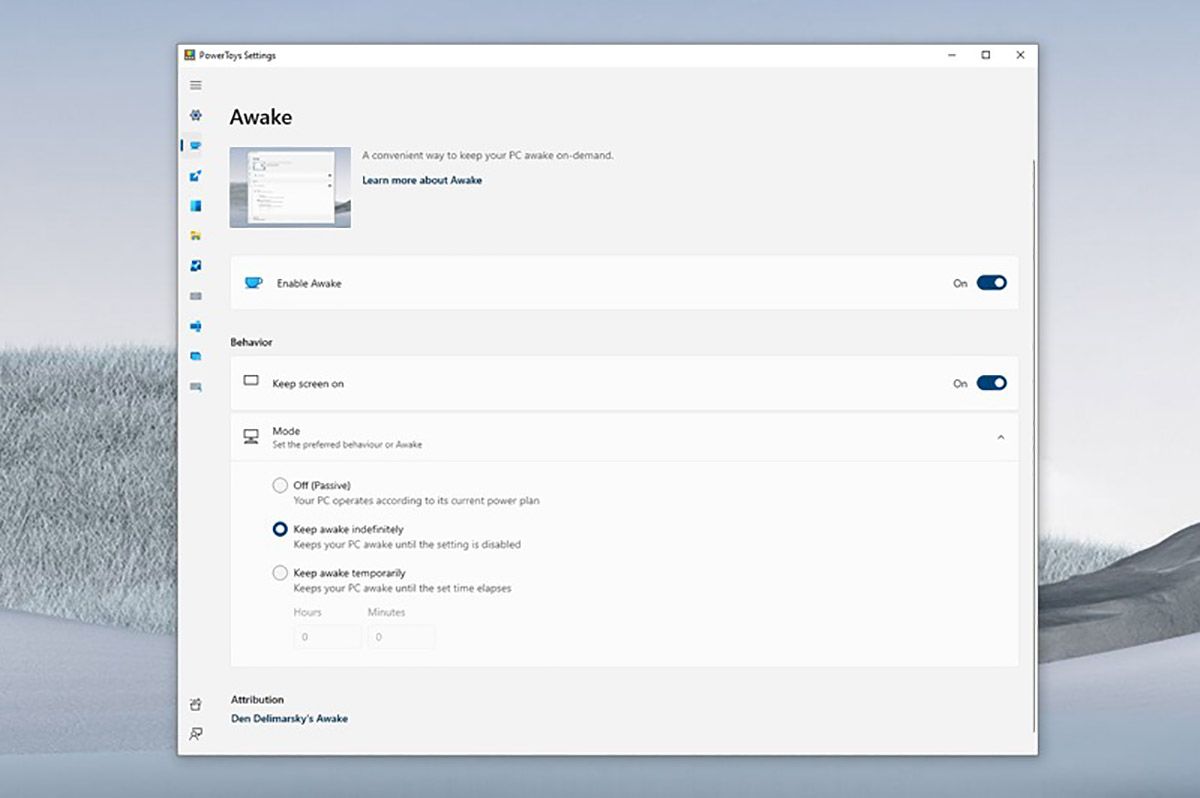Disable the Keep screen on switch

(x=991, y=383)
